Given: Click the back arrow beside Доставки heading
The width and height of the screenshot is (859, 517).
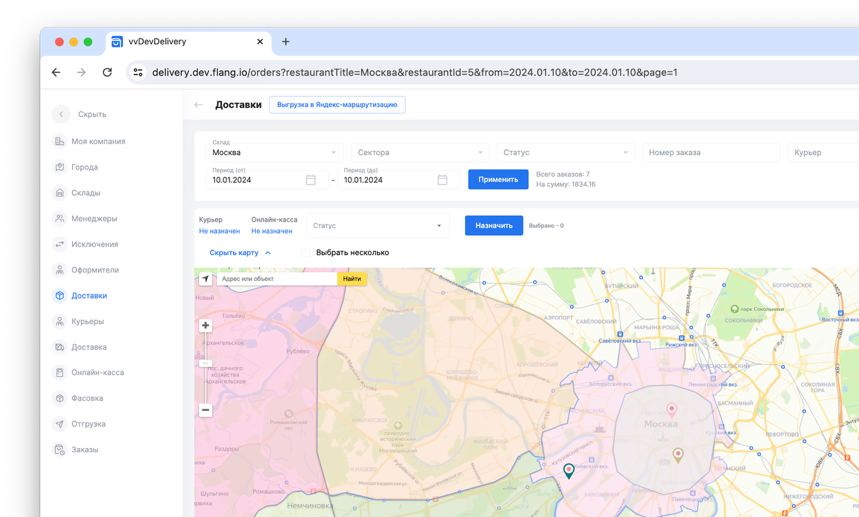Looking at the screenshot, I should pyautogui.click(x=198, y=105).
